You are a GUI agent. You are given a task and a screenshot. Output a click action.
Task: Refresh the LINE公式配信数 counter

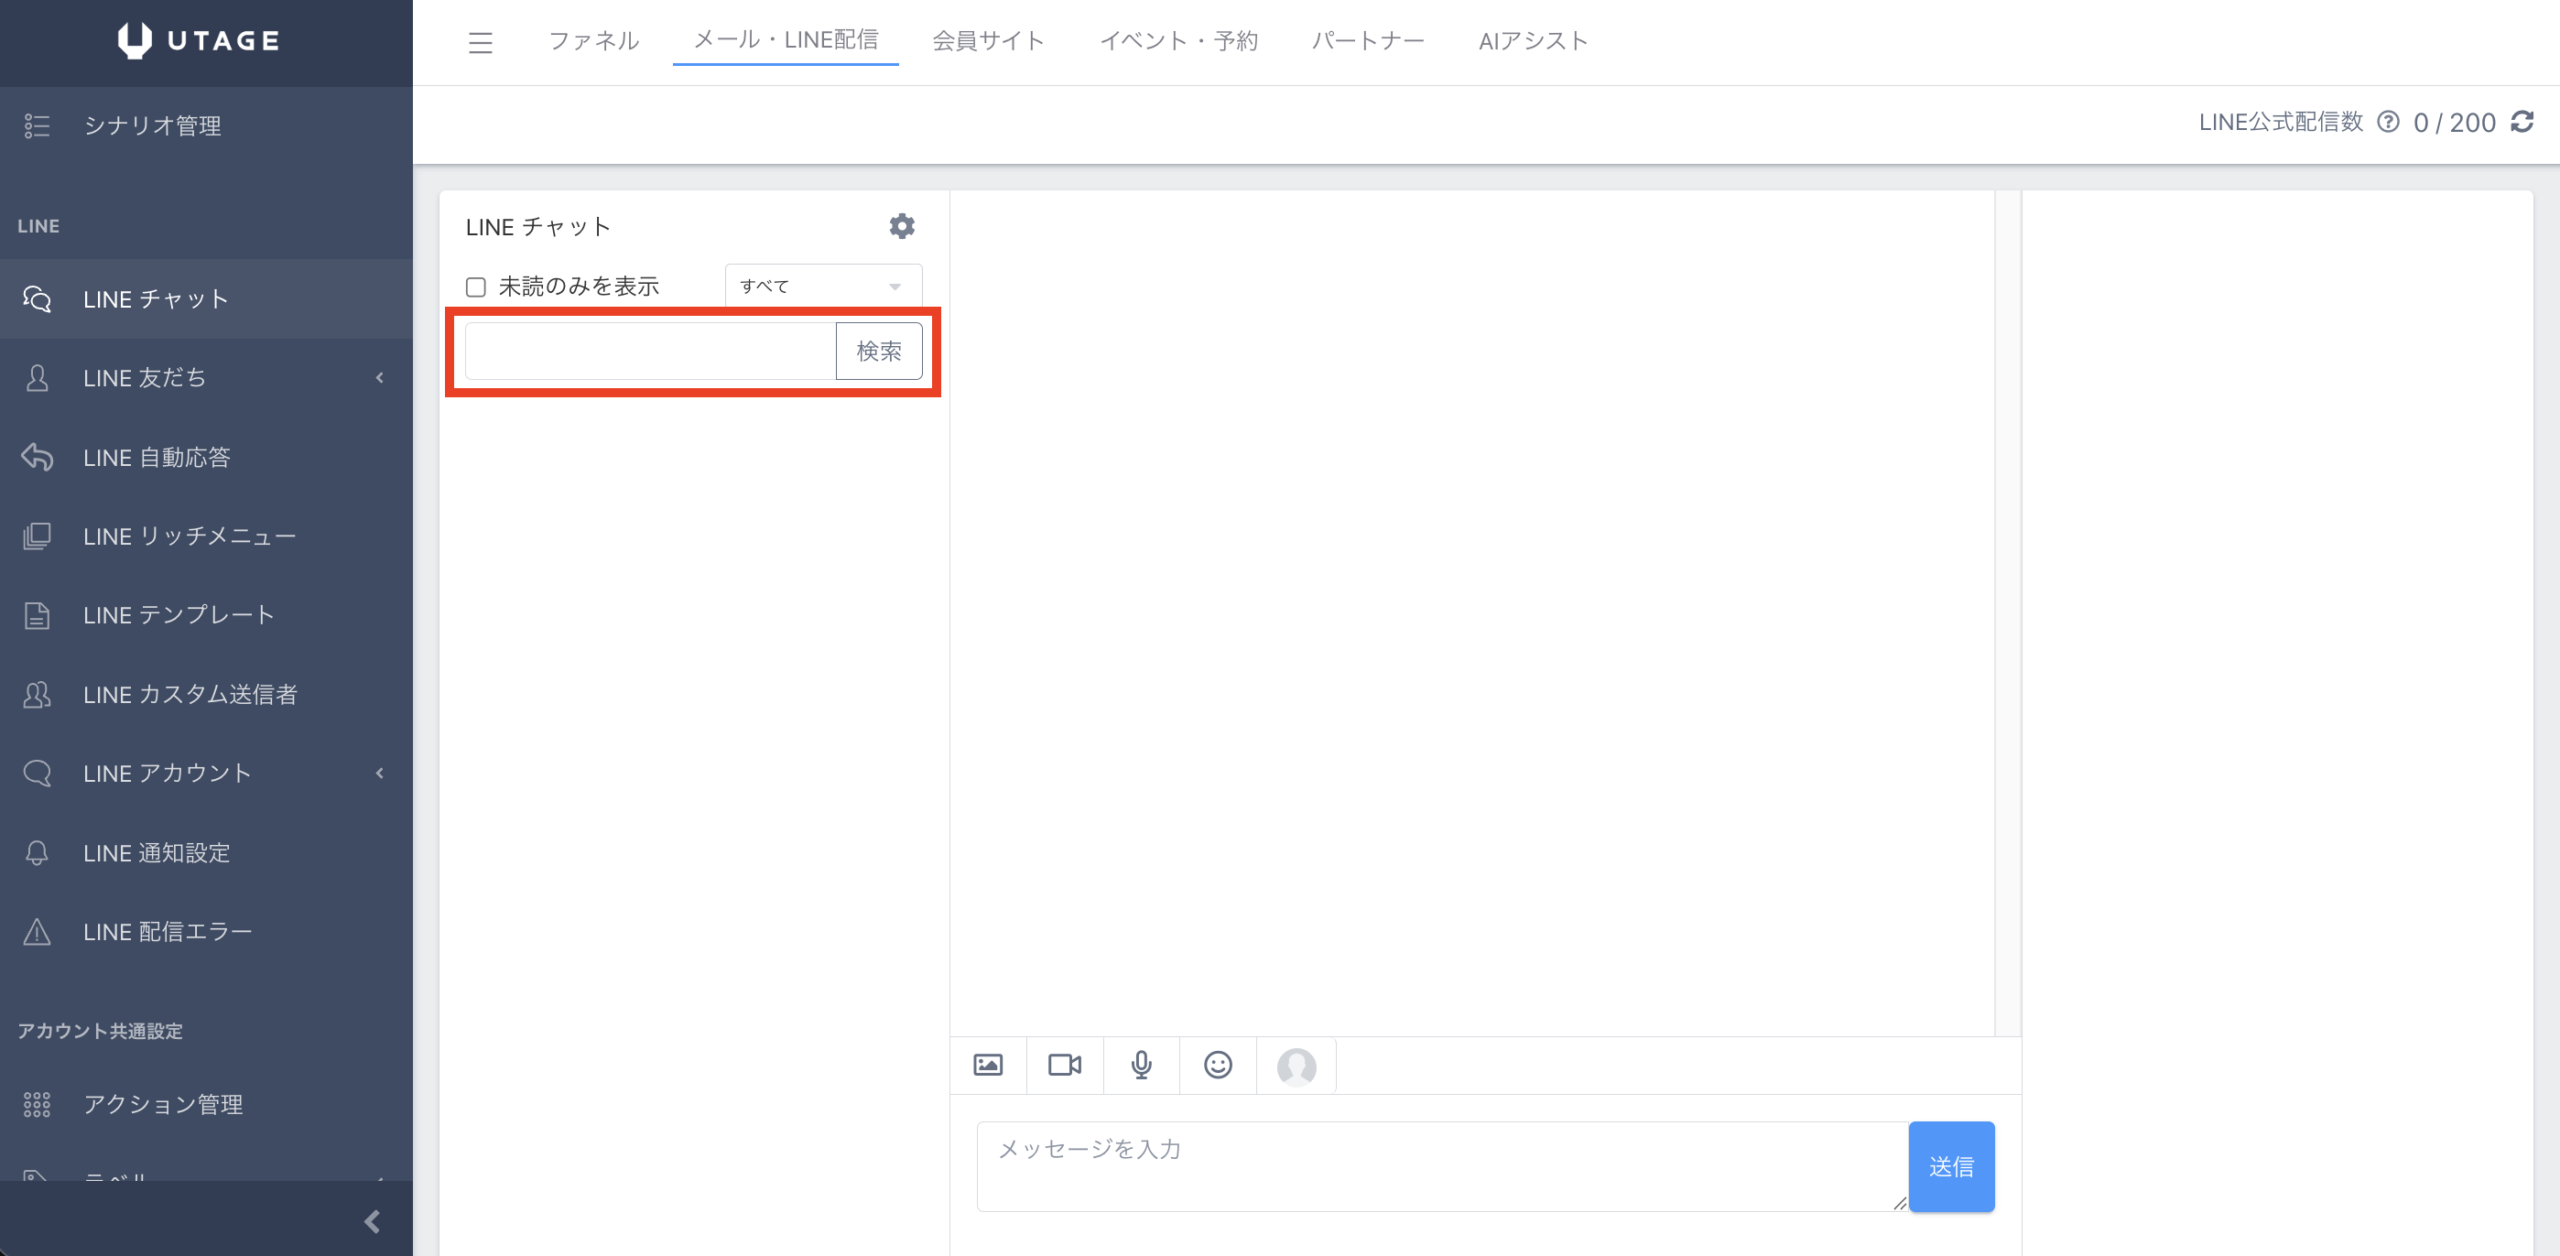pos(2523,122)
